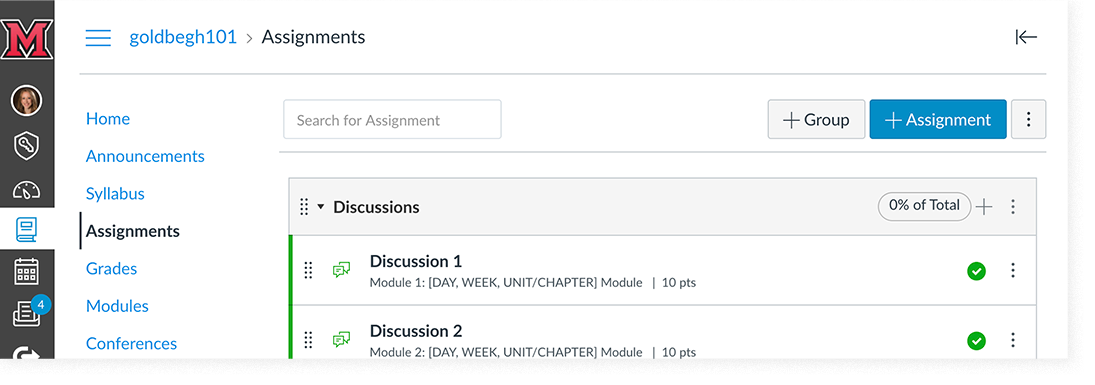Screen dimensions: 1095x385
Task: Click the Miami M logo icon
Action: click(x=27, y=41)
